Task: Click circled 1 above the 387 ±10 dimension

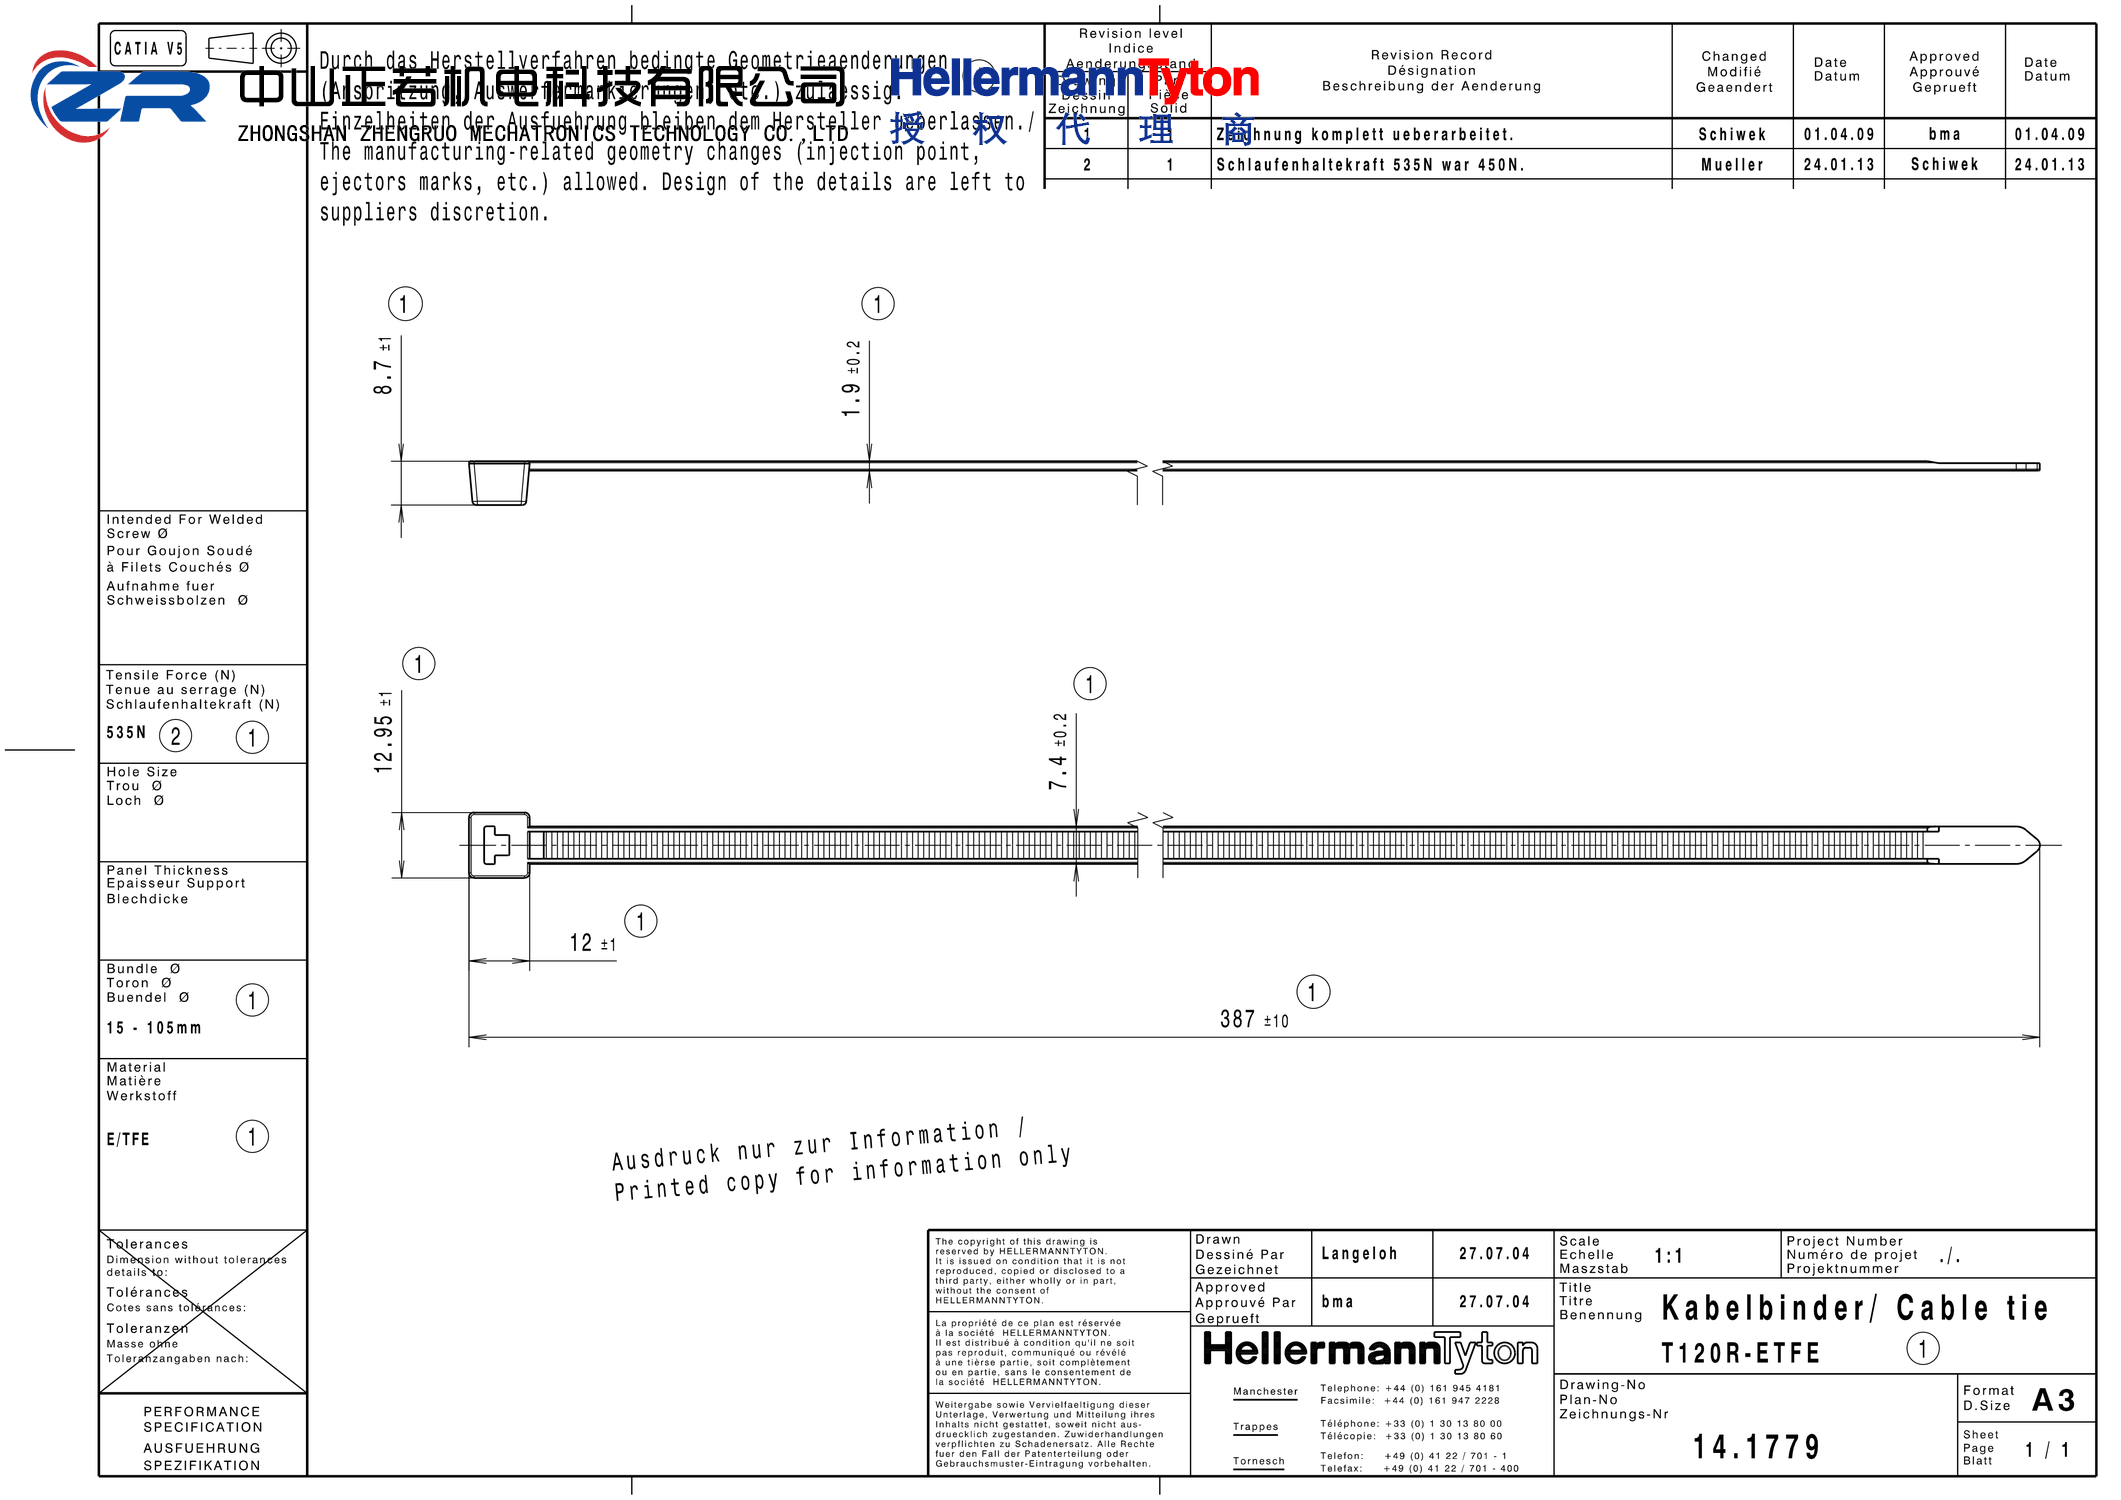Action: coord(1313,992)
